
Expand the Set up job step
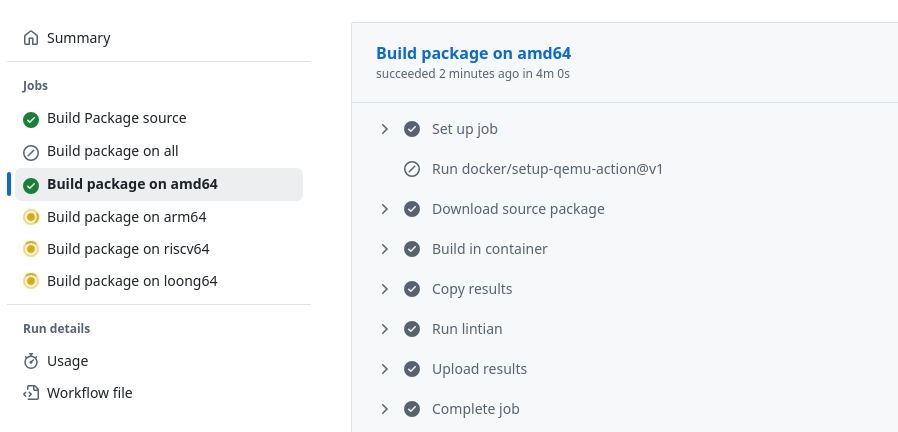[x=385, y=129]
